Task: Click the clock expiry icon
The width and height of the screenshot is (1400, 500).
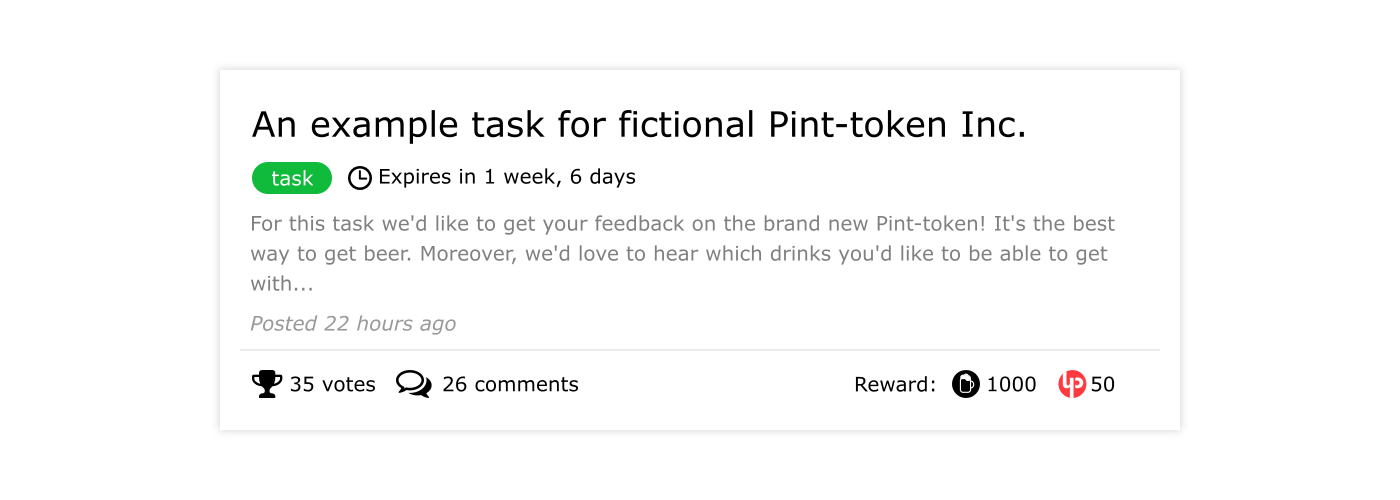Action: click(x=359, y=178)
